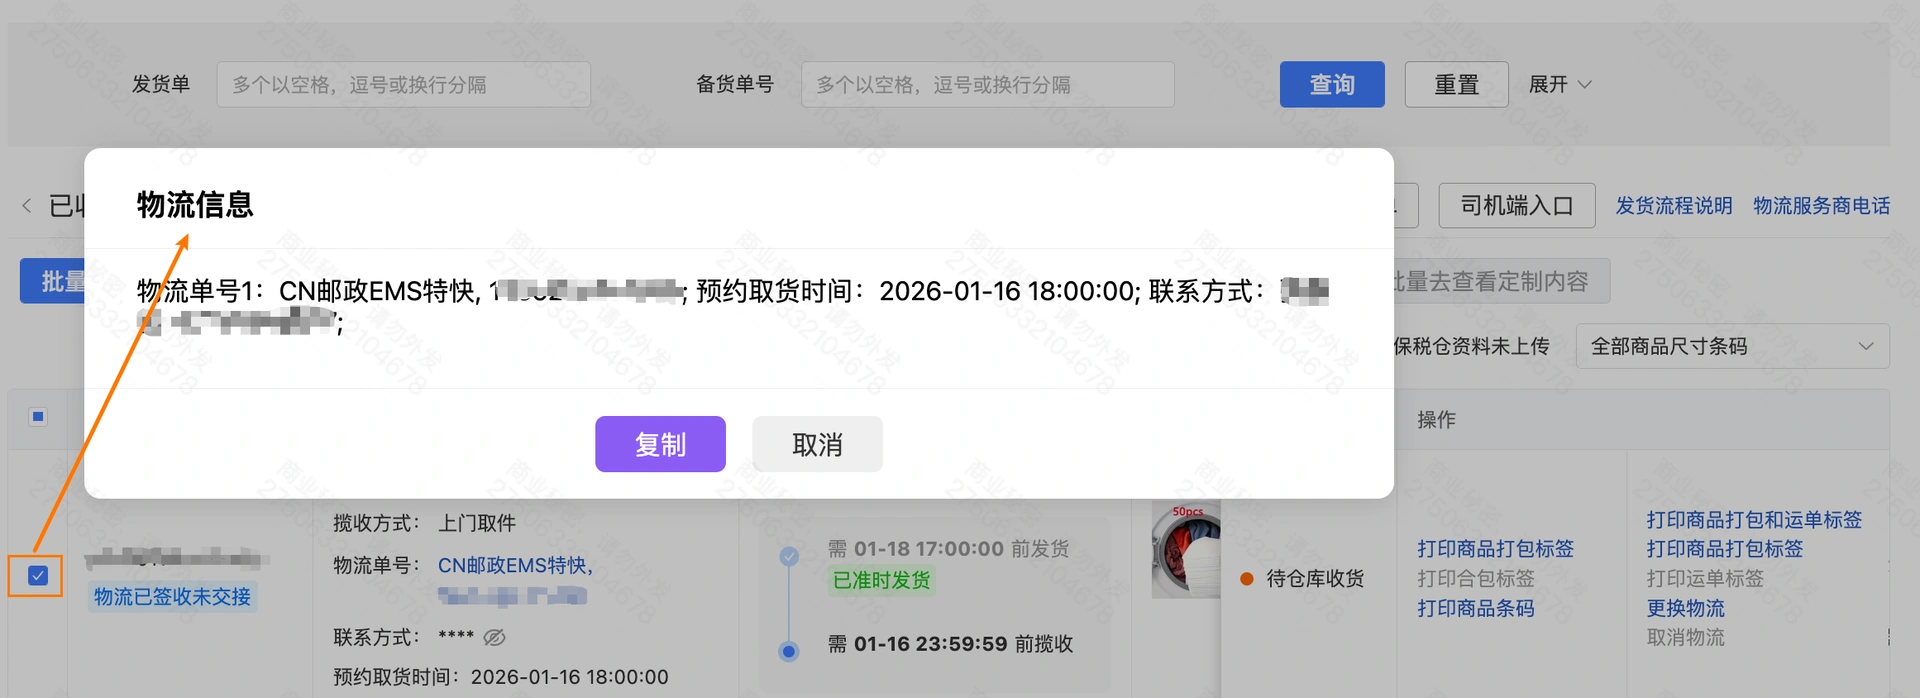Click the blue timeline node at 前揽收
Image resolution: width=1920 pixels, height=698 pixels.
pos(789,652)
